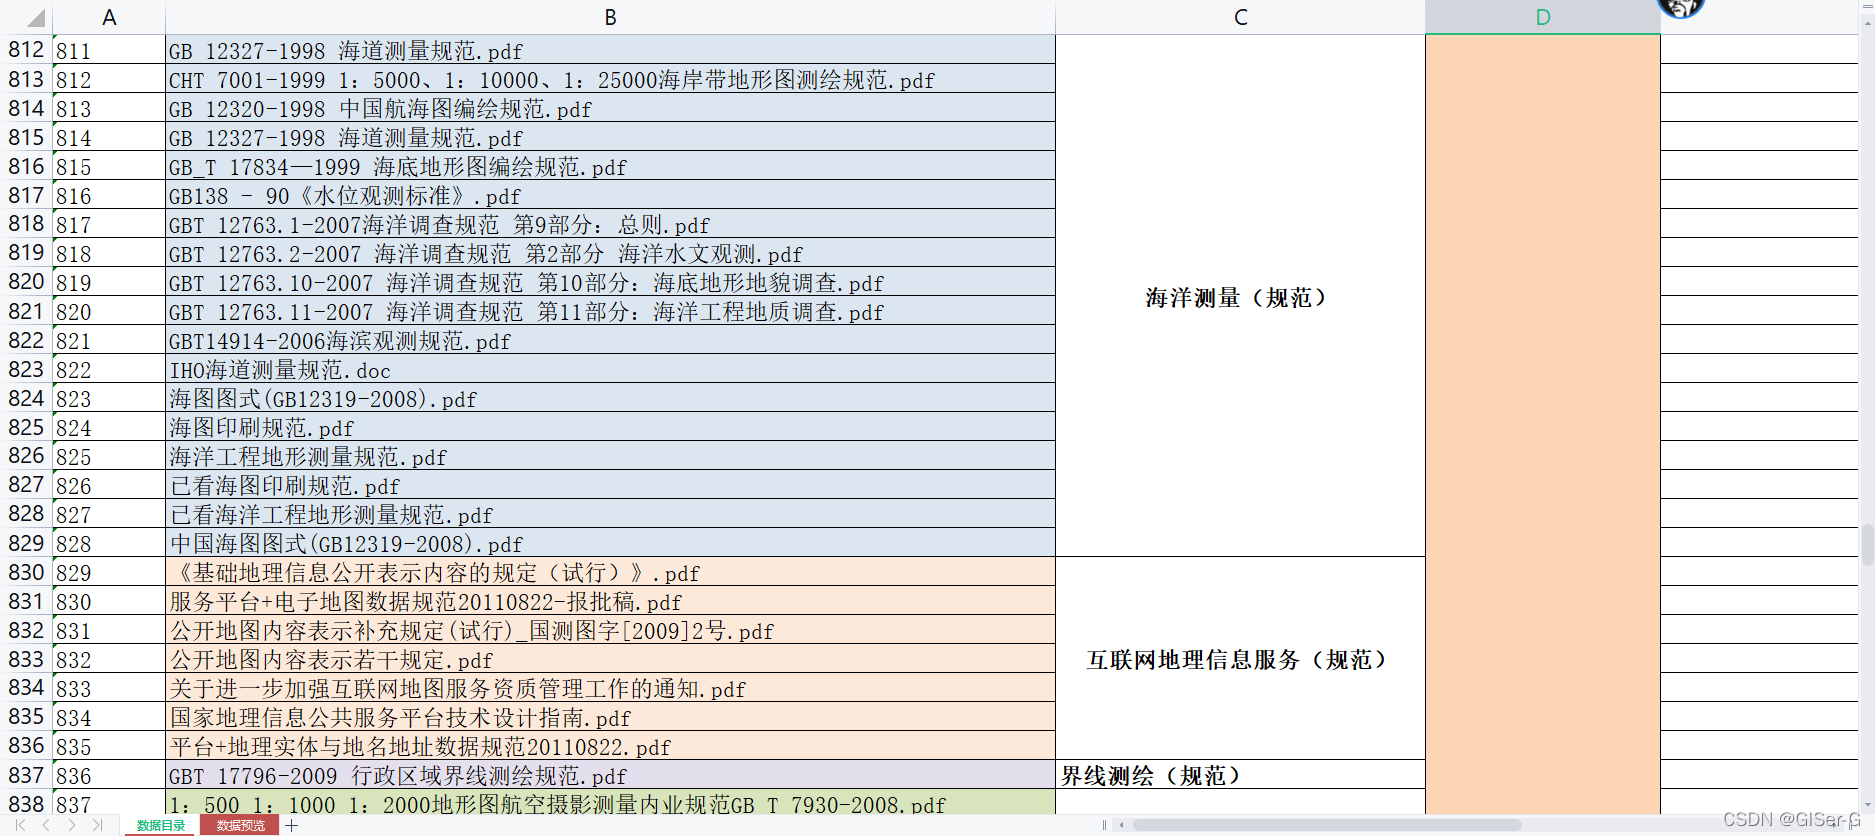
Task: Select column C header
Action: click(1240, 17)
